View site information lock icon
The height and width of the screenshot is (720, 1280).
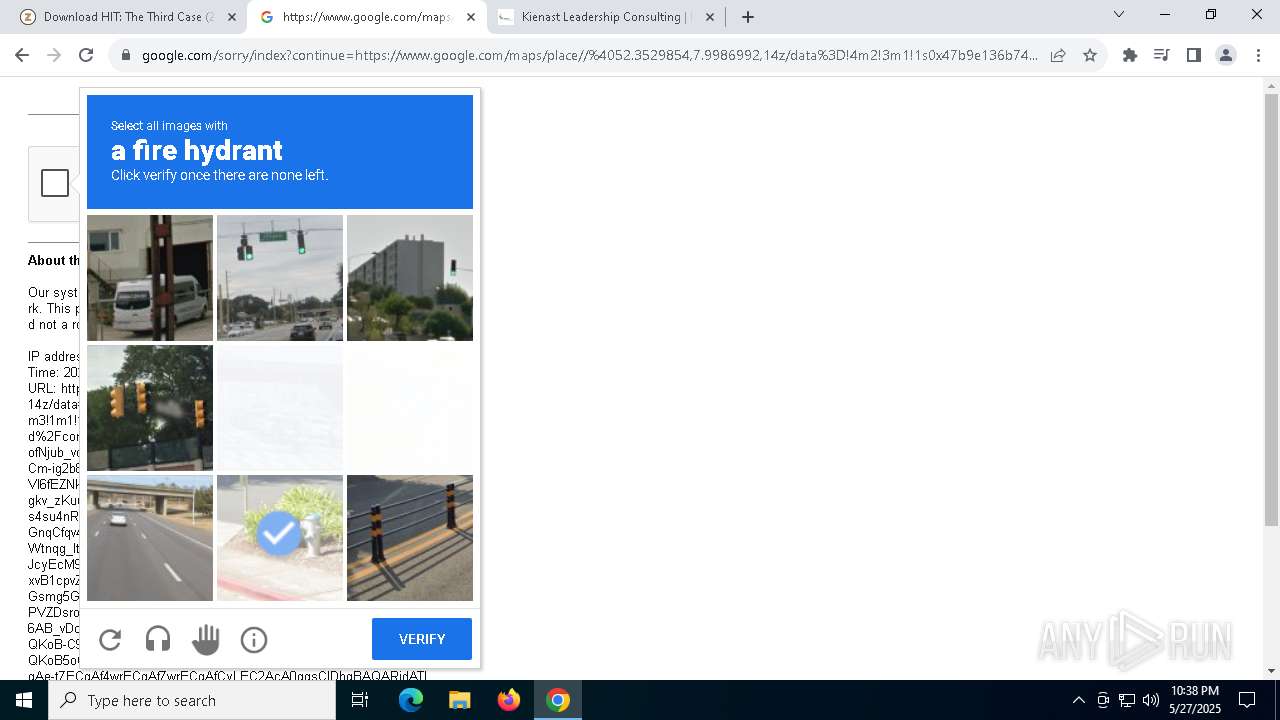click(125, 56)
